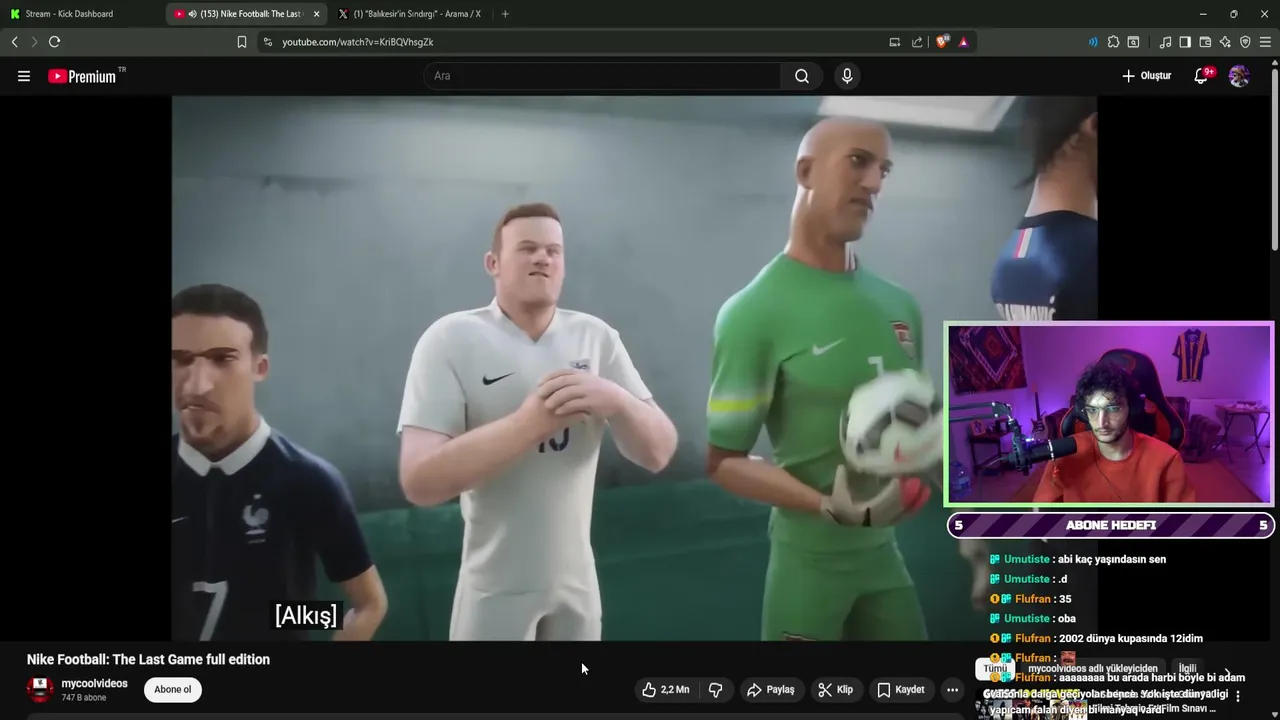
Task: Click the tab search window icon in toolbar
Action: coord(1133,42)
